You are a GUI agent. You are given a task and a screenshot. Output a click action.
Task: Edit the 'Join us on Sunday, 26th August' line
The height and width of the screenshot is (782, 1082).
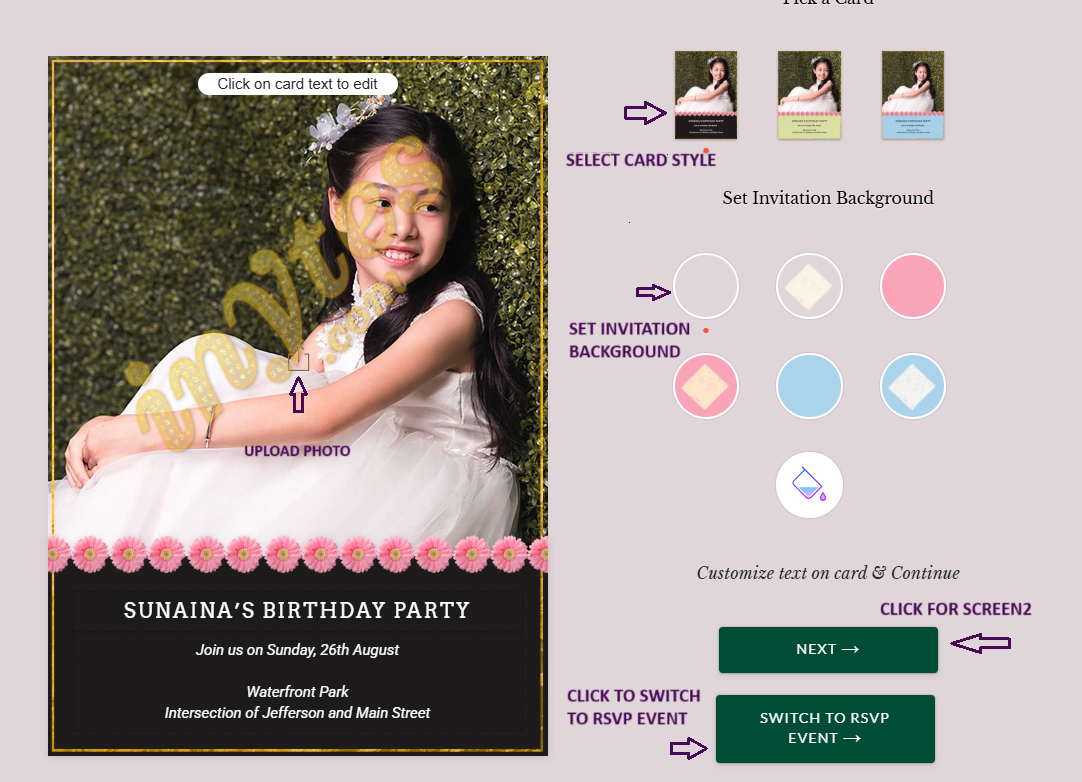coord(297,650)
